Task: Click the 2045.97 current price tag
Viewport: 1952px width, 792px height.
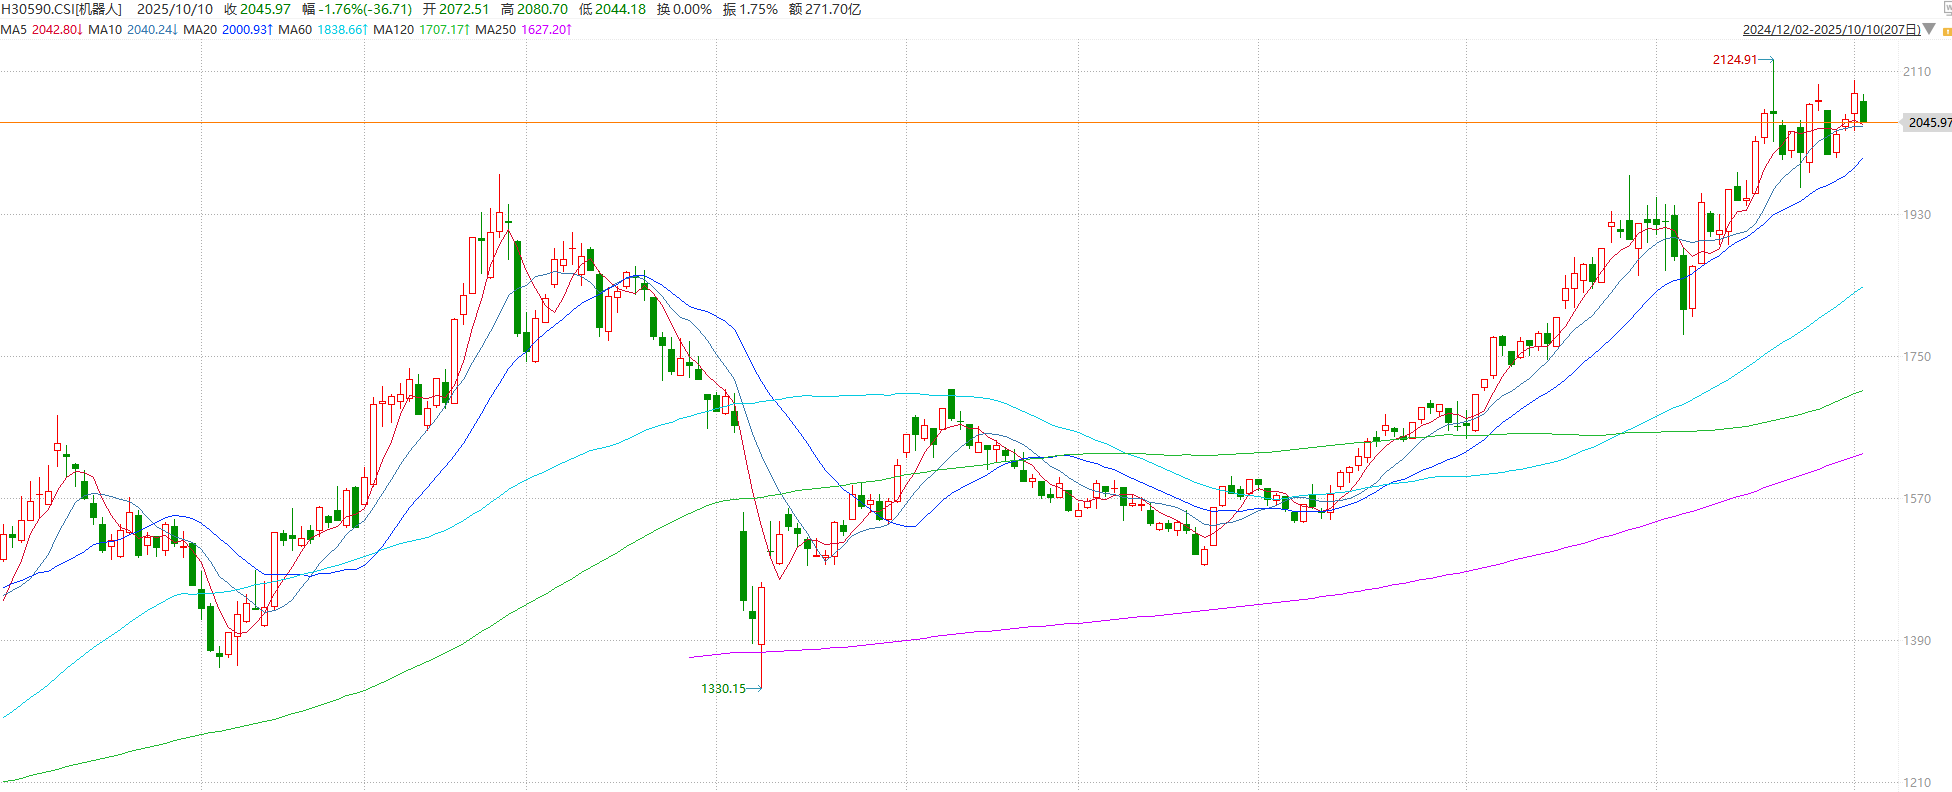Action: pos(1928,123)
